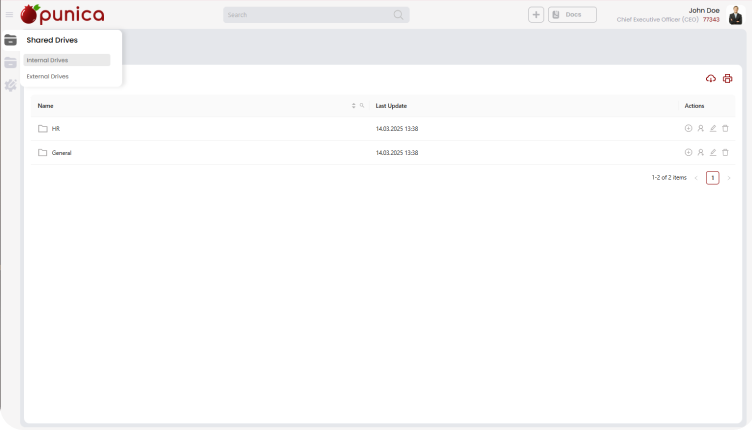
Task: Choose Internal Drives menu item
Action: coord(67,60)
